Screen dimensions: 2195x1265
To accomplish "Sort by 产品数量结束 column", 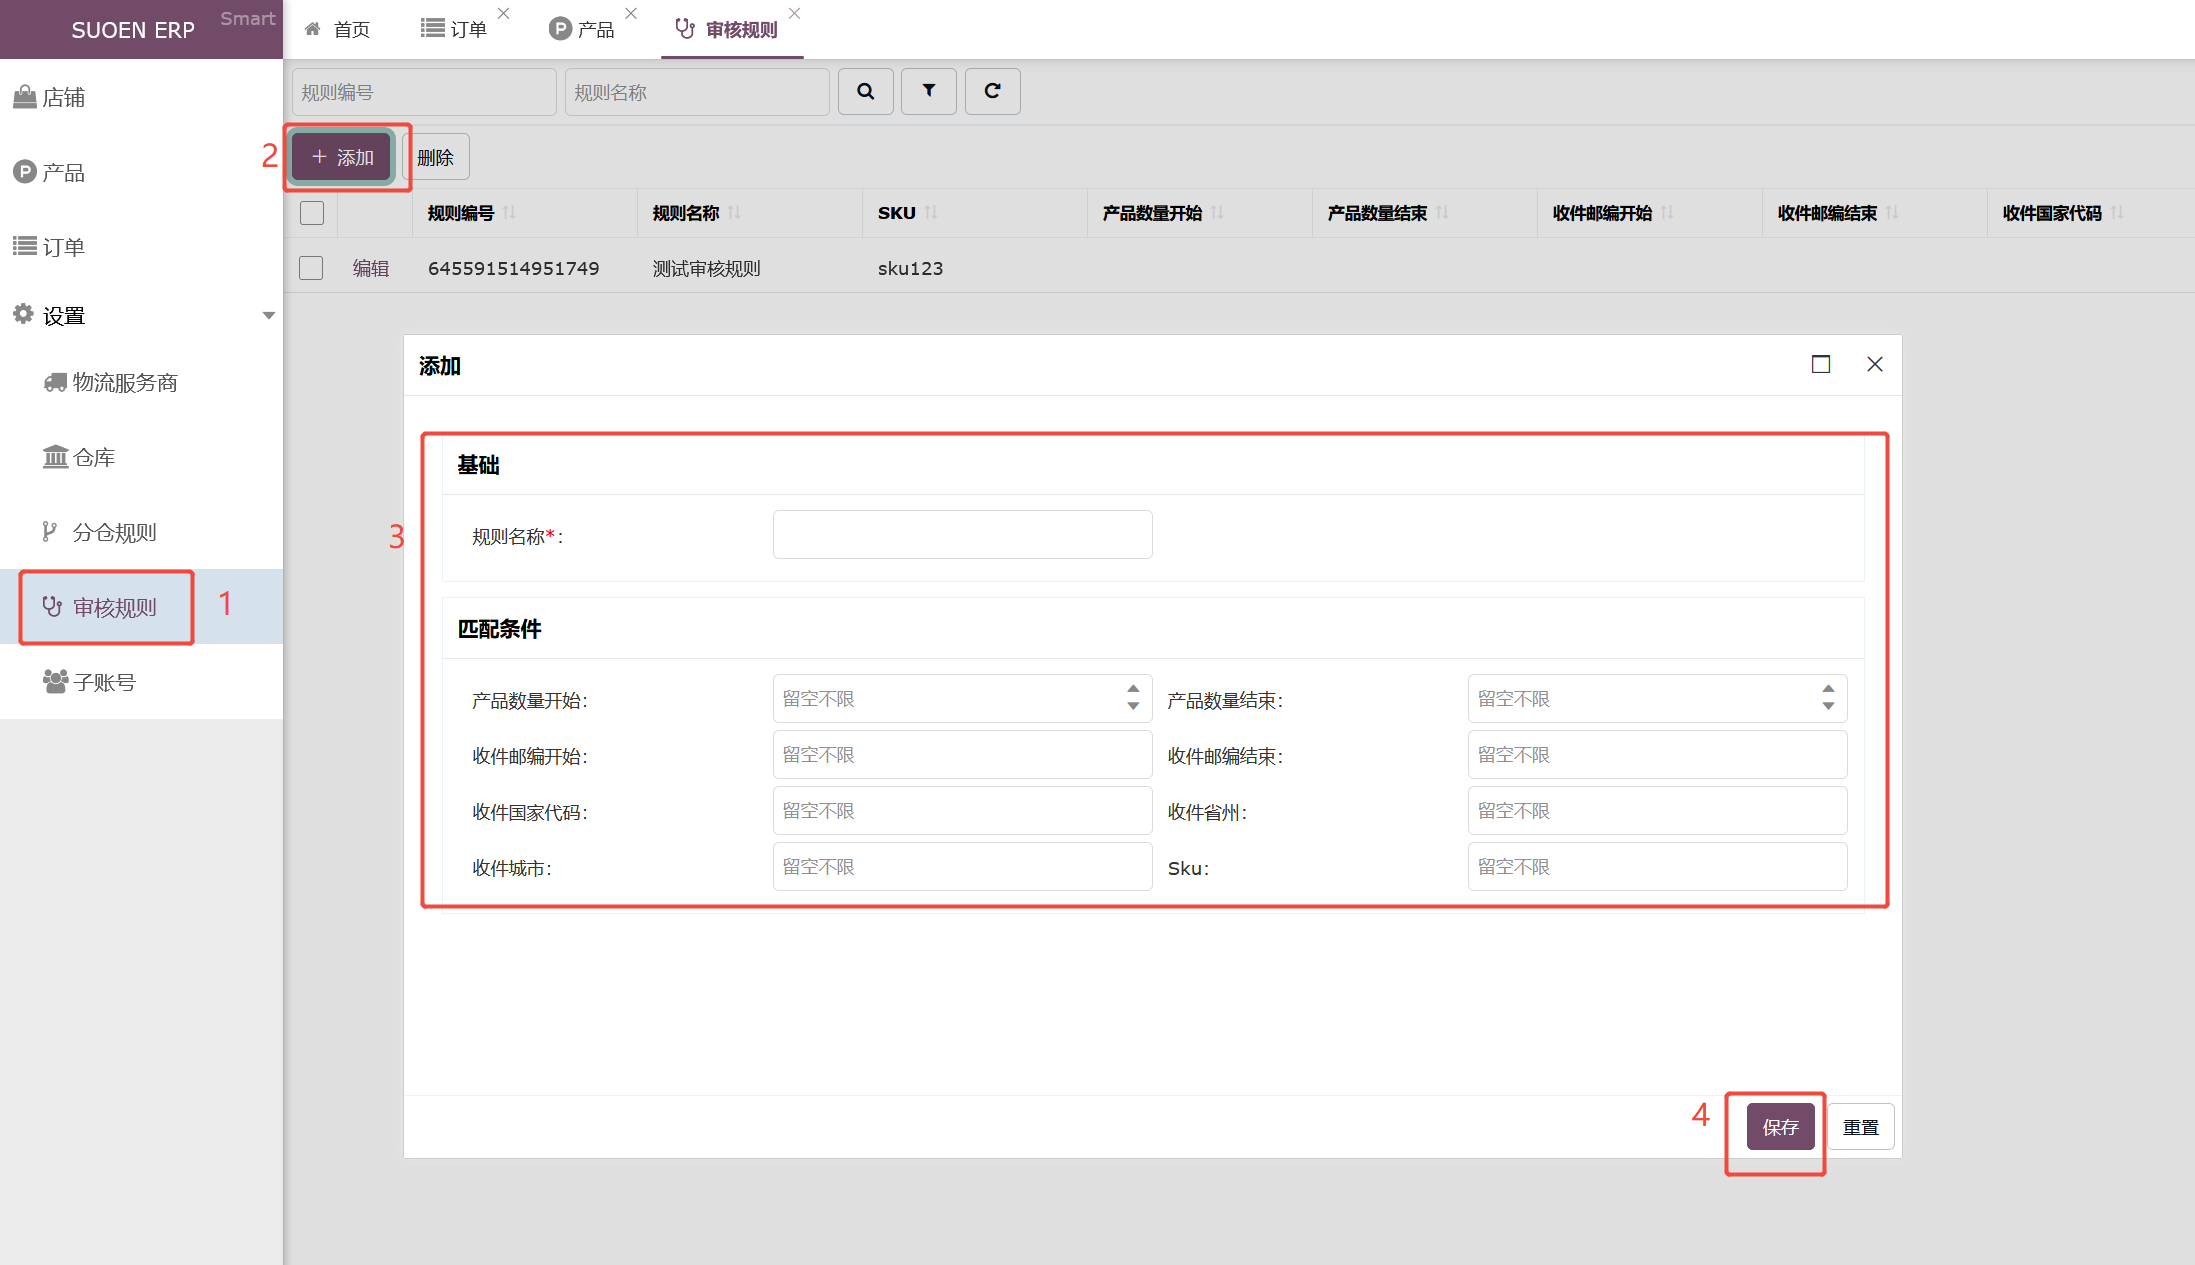I will coord(1442,212).
